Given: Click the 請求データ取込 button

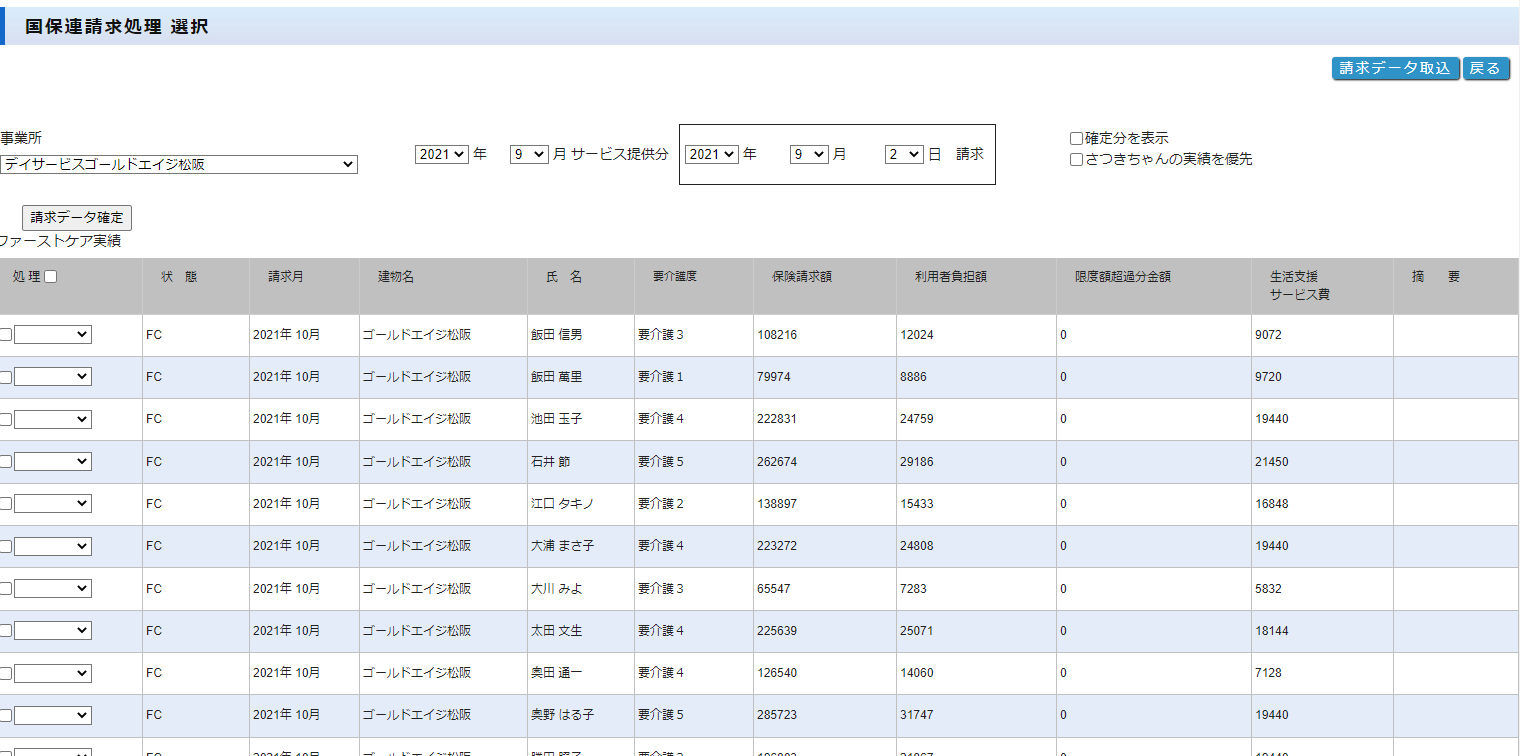Looking at the screenshot, I should (1395, 68).
